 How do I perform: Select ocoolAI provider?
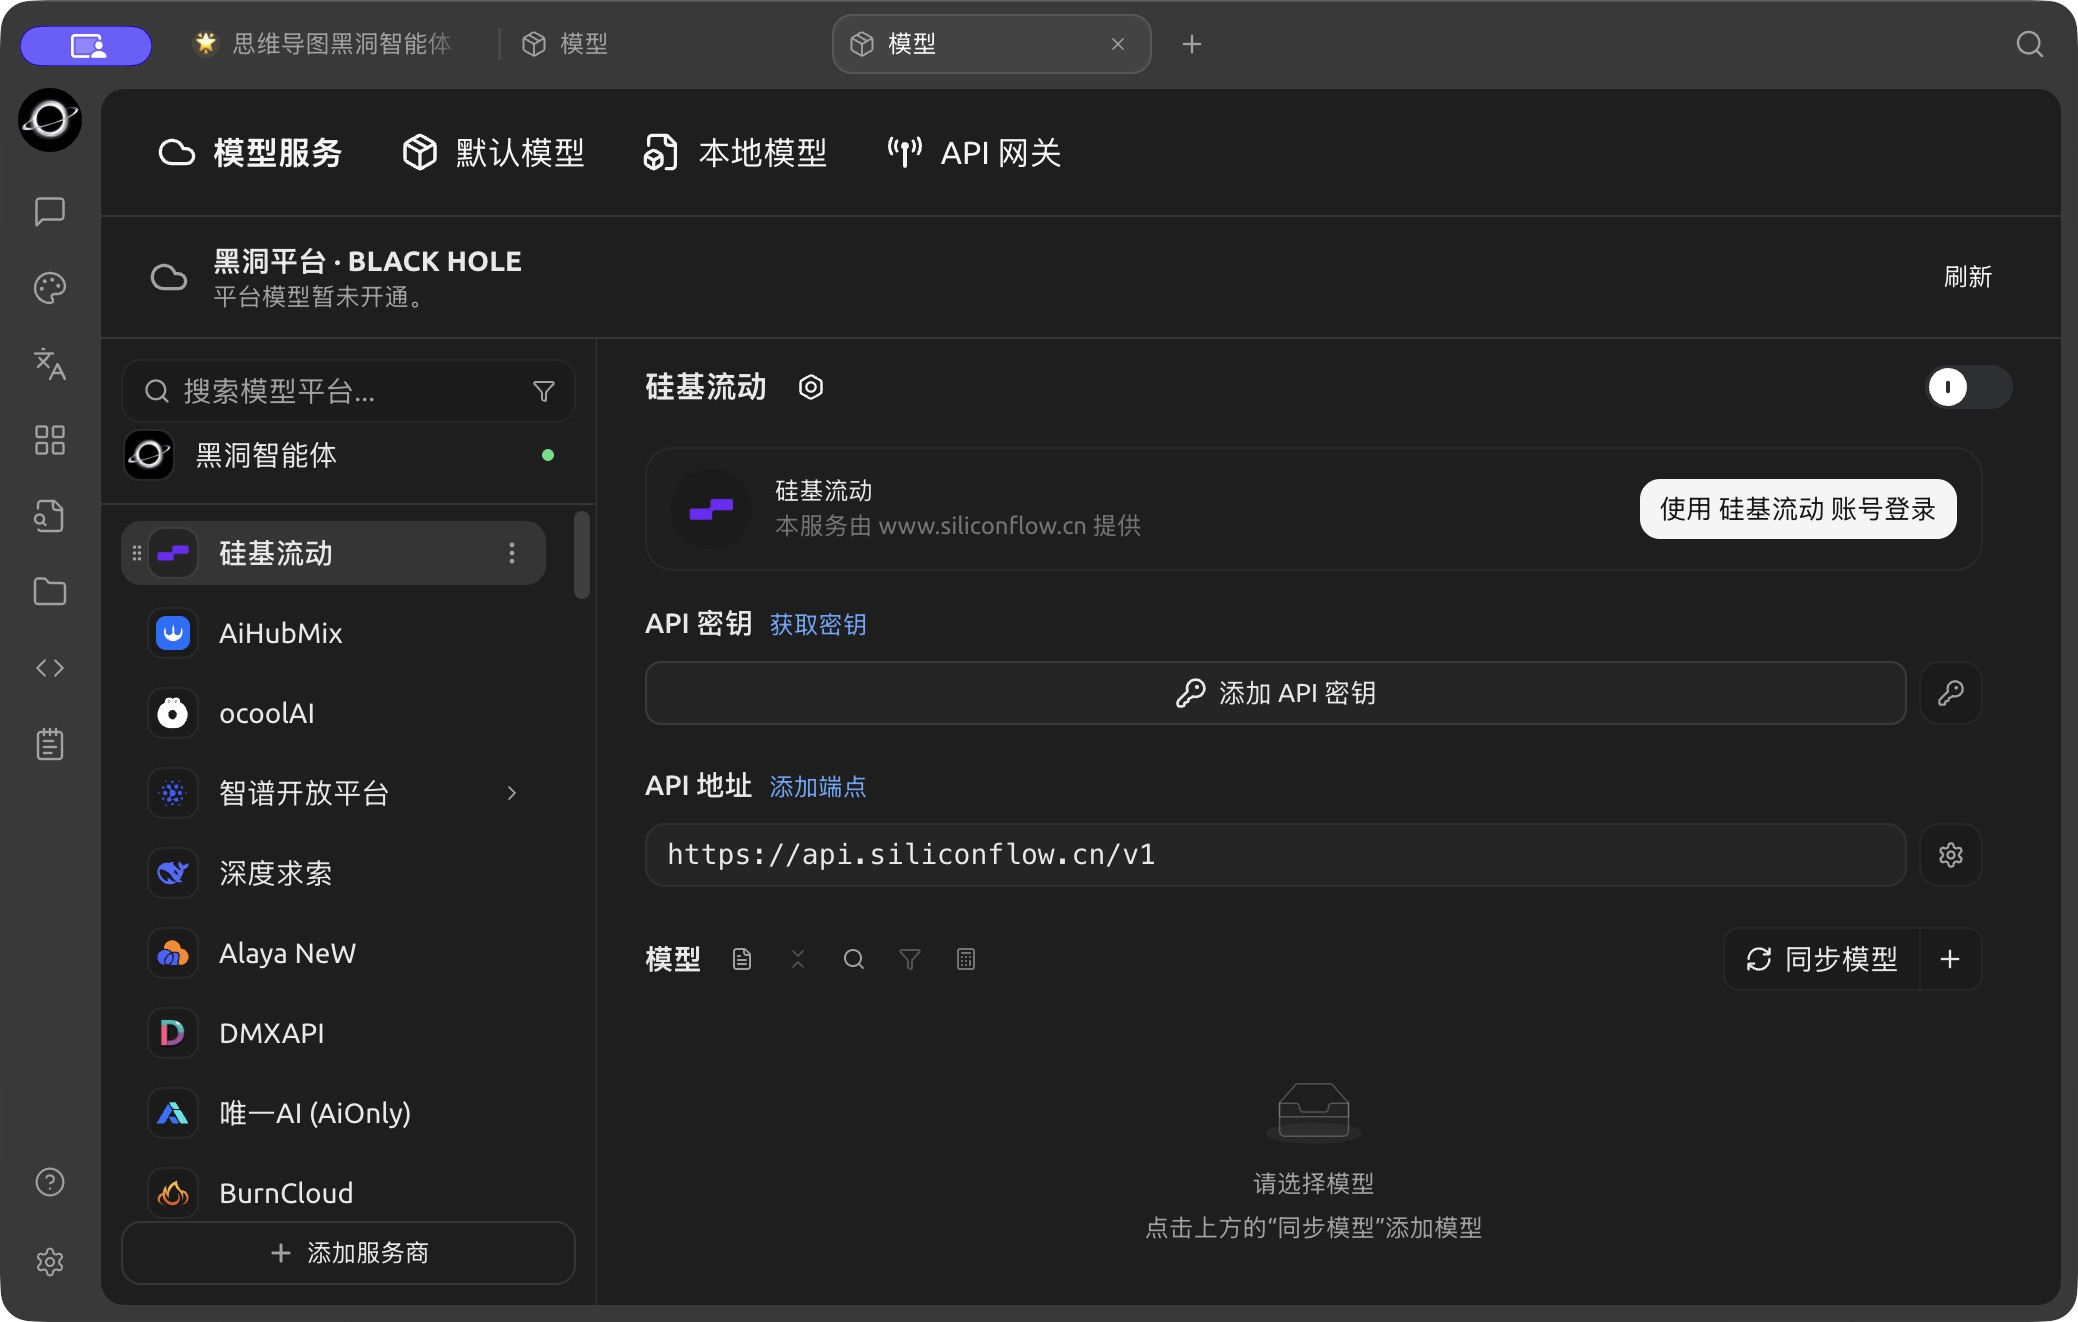[334, 713]
